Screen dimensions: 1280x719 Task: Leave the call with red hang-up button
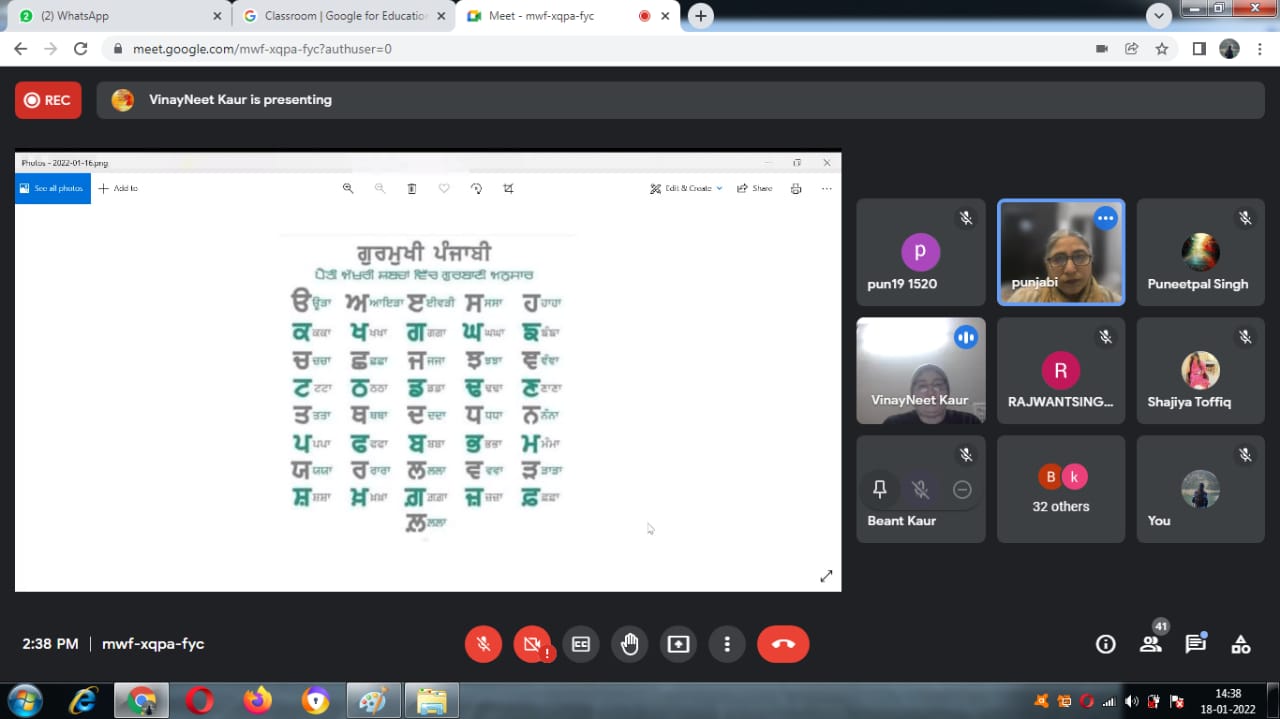click(783, 644)
